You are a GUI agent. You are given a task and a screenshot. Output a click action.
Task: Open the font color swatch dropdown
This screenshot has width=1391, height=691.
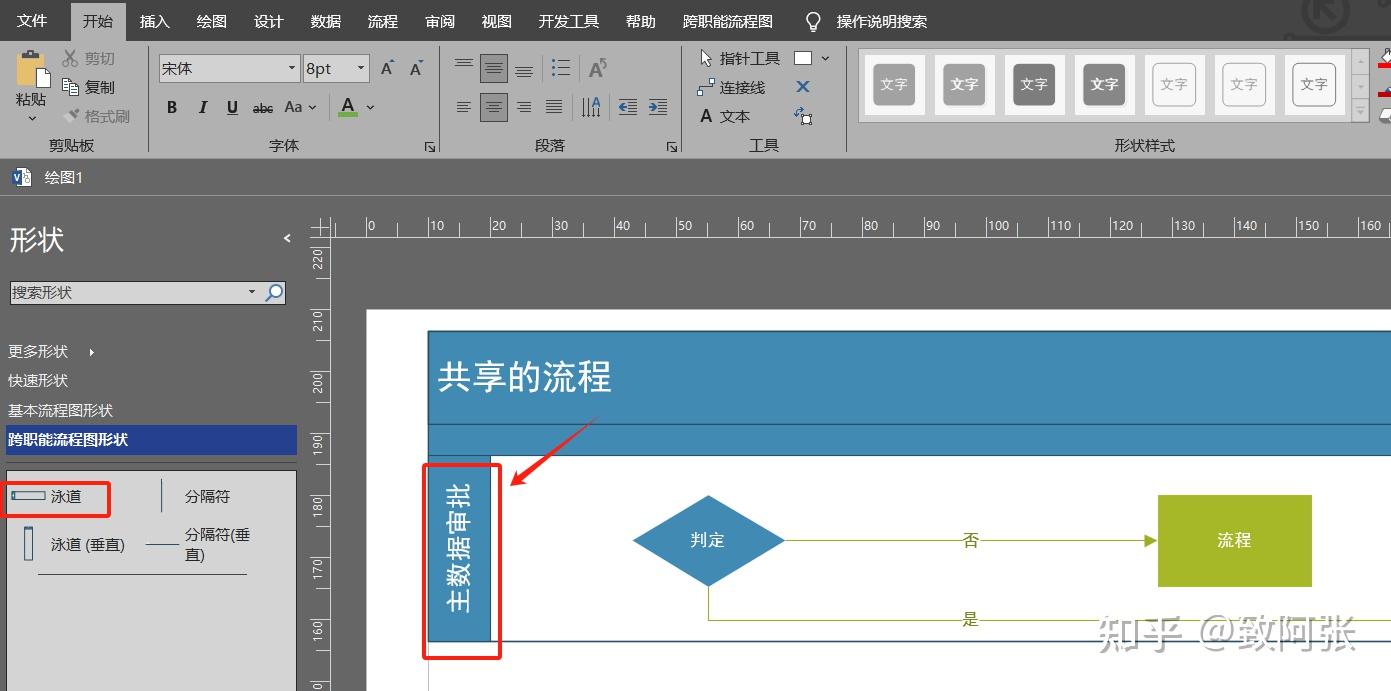coord(368,107)
